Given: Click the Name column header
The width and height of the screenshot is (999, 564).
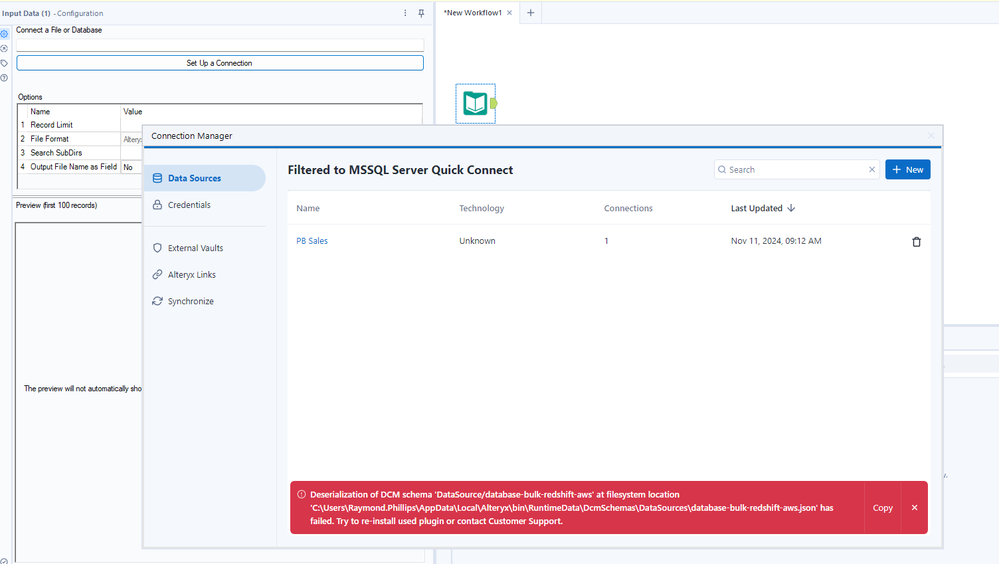Looking at the screenshot, I should [308, 208].
